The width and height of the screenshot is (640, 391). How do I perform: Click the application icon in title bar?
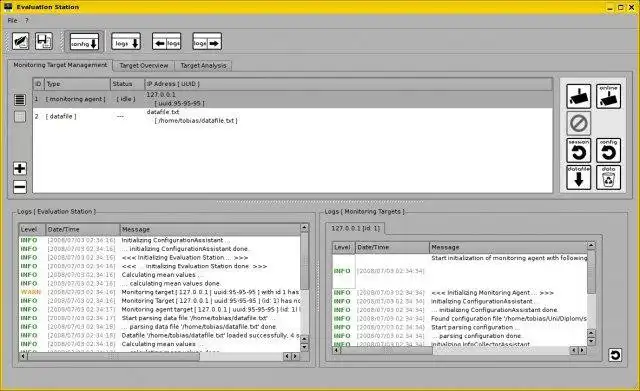click(8, 7)
